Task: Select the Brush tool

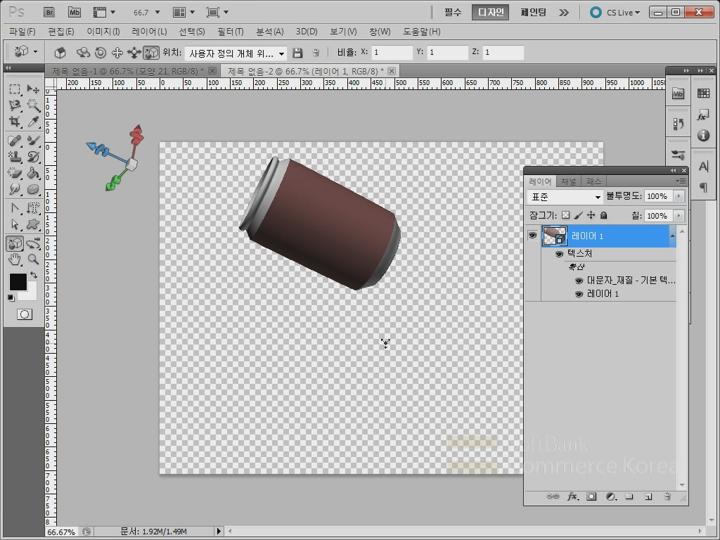Action: coord(33,140)
